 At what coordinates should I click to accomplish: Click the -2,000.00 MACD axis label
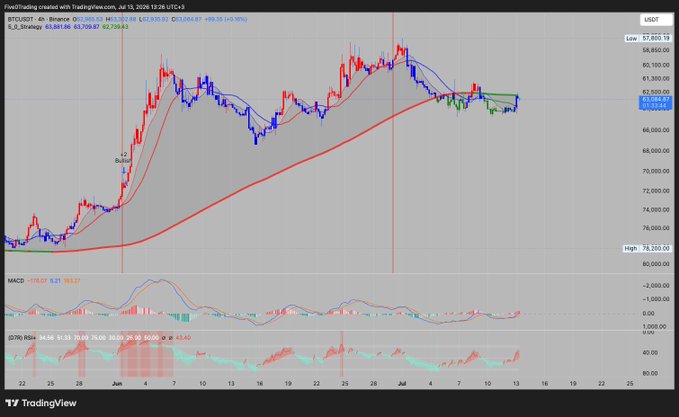(x=654, y=286)
